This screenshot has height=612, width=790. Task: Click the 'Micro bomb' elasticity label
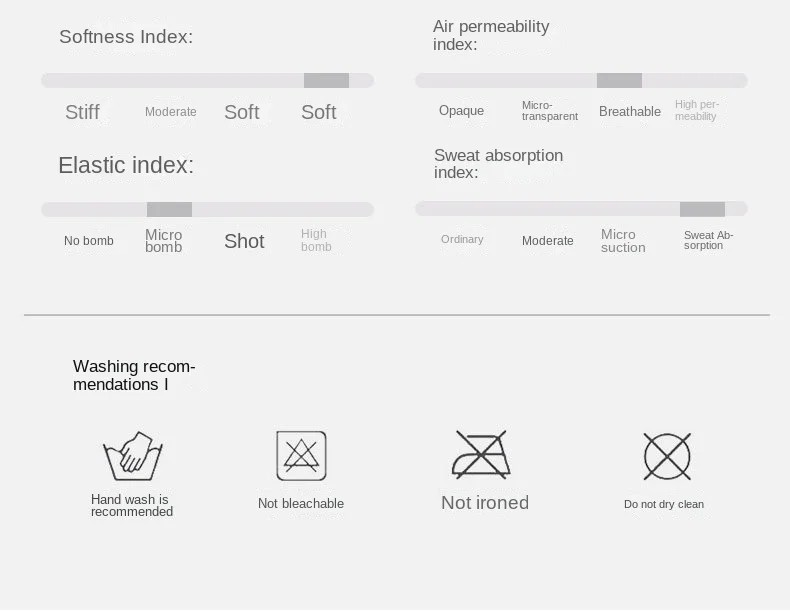[164, 241]
